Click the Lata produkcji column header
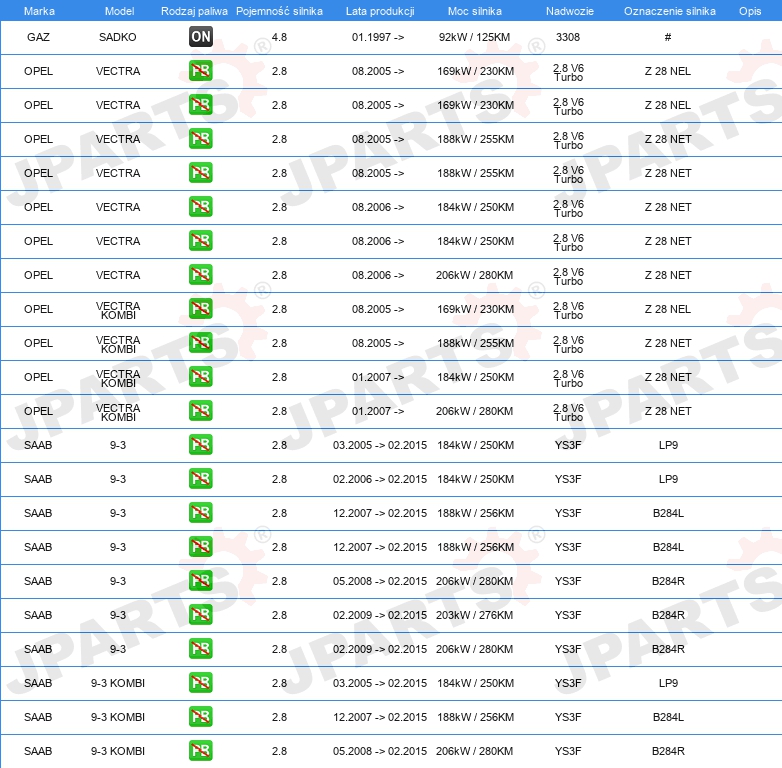782x768 pixels. (x=380, y=11)
